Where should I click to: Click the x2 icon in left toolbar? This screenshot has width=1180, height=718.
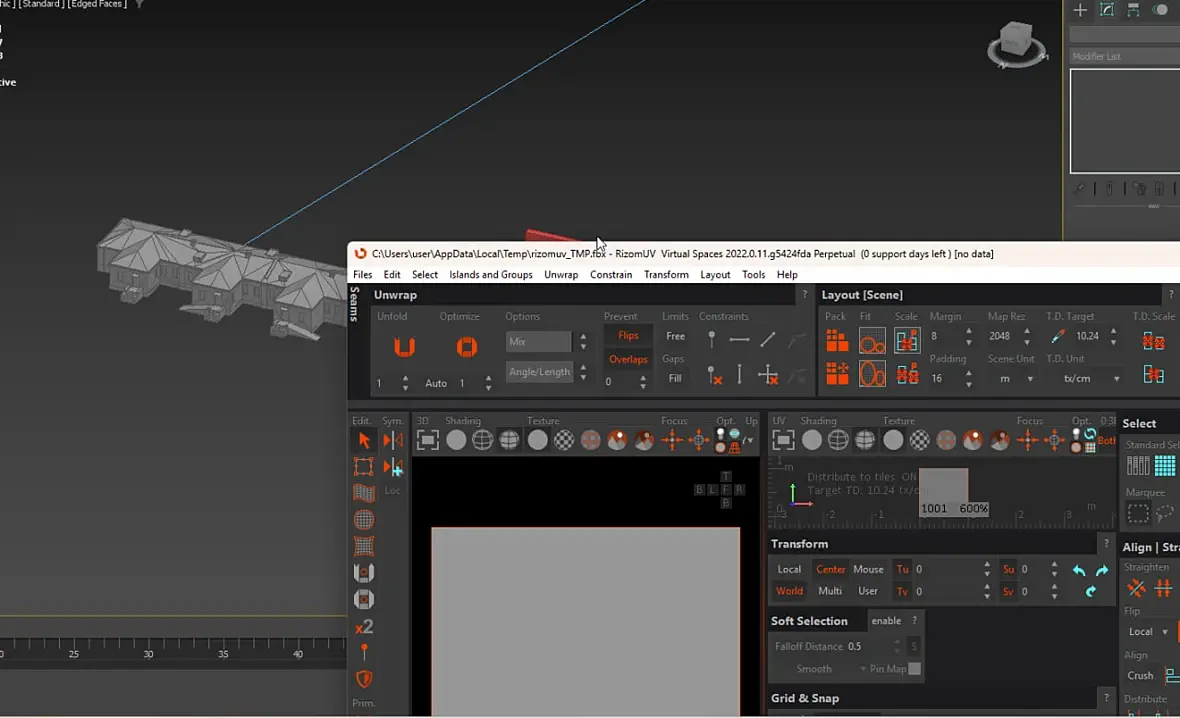pyautogui.click(x=364, y=627)
